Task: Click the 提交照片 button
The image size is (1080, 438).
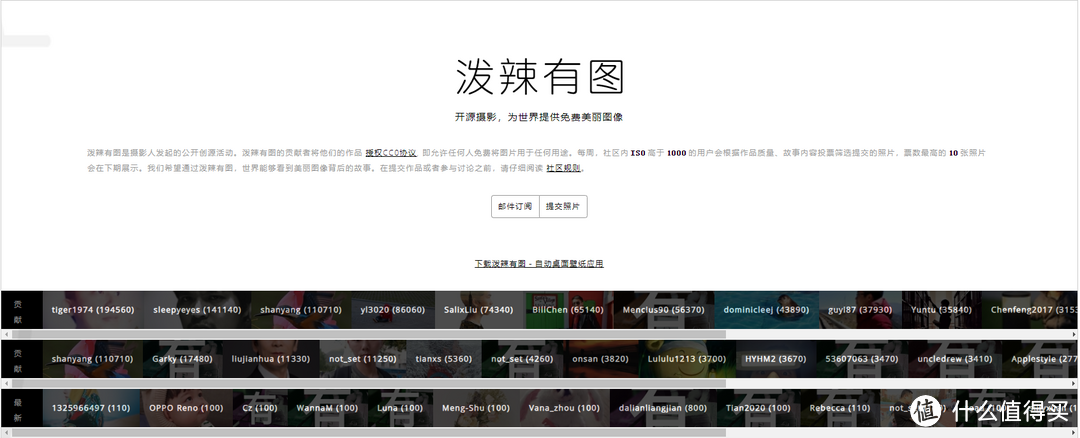Action: pyautogui.click(x=563, y=207)
